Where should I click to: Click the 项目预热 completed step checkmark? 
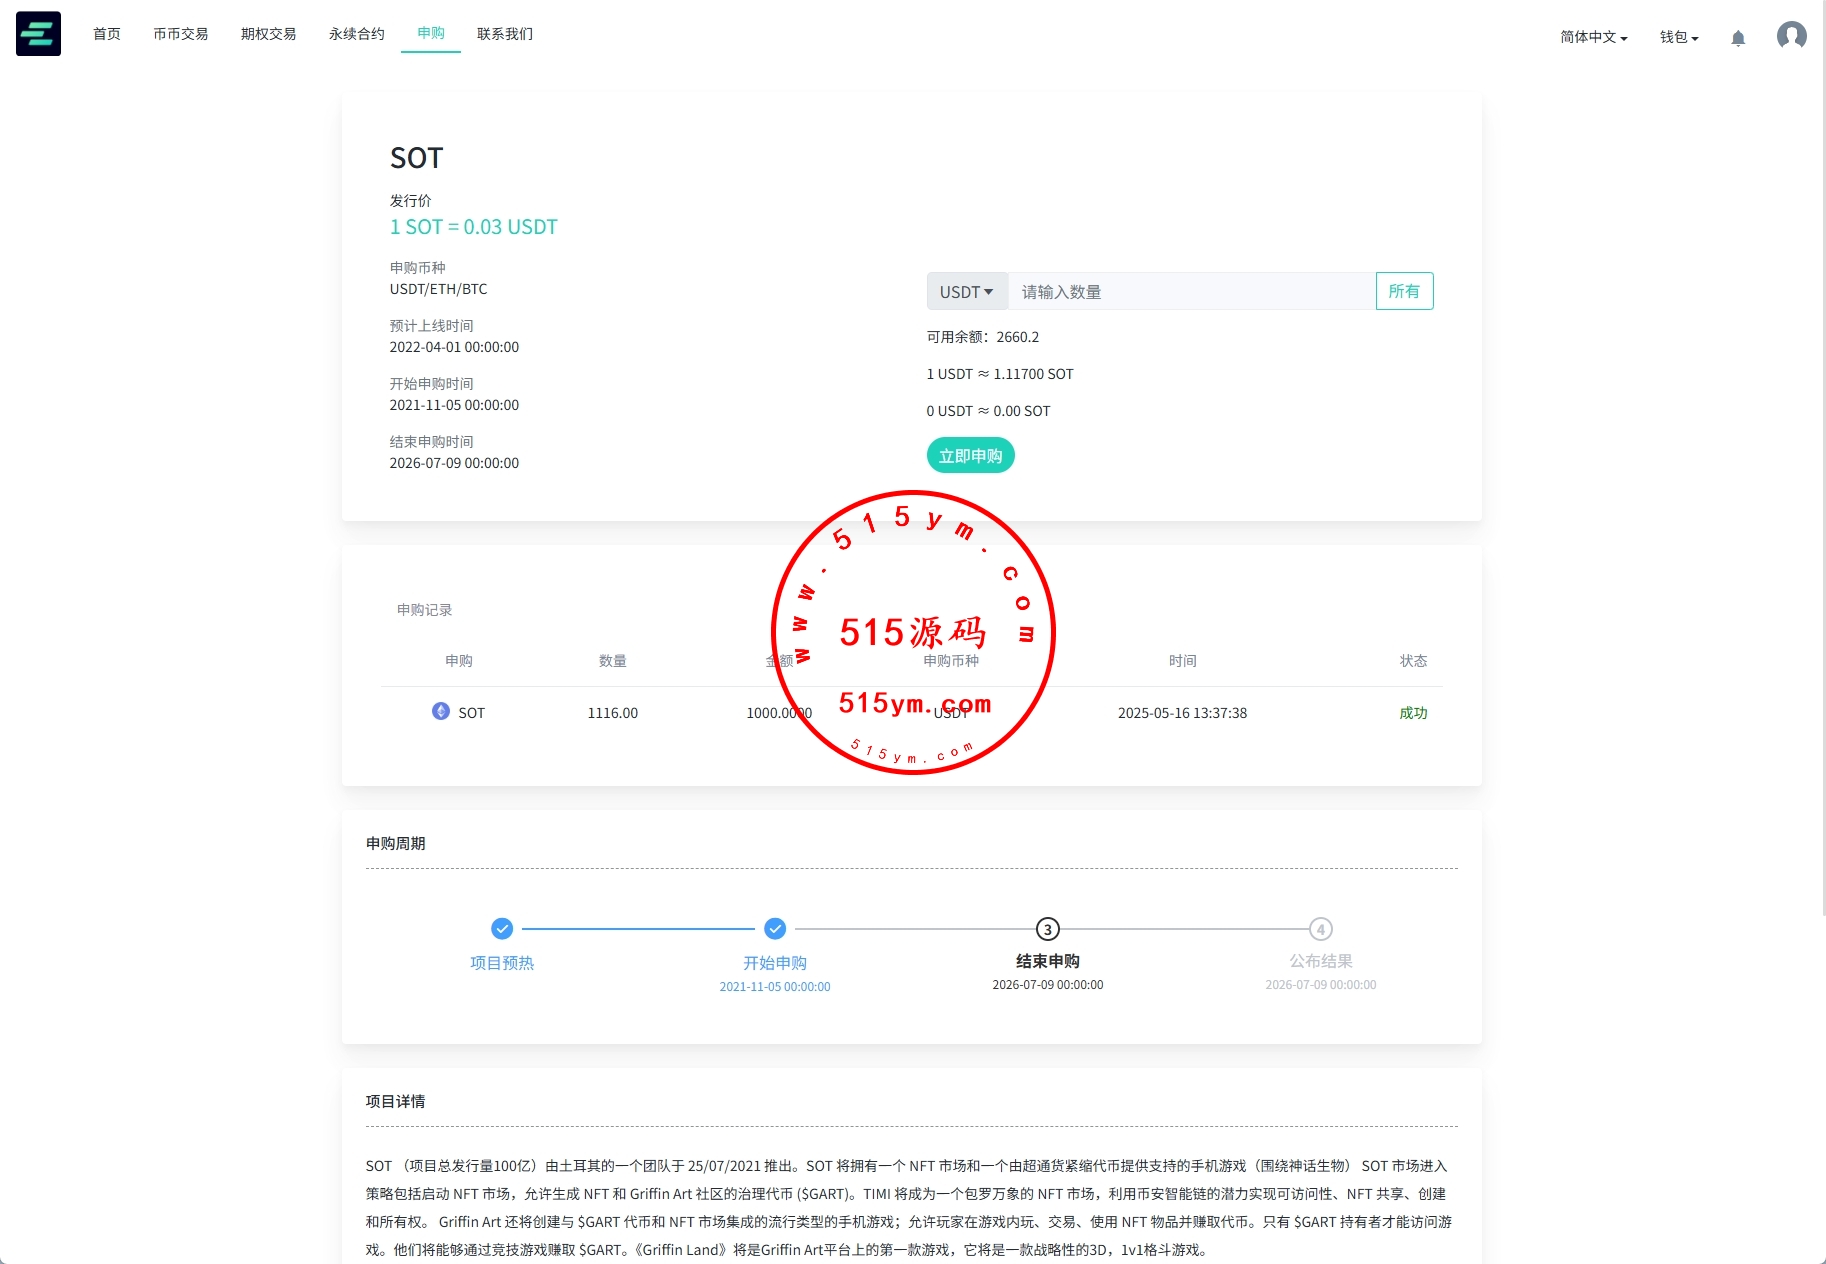(502, 929)
